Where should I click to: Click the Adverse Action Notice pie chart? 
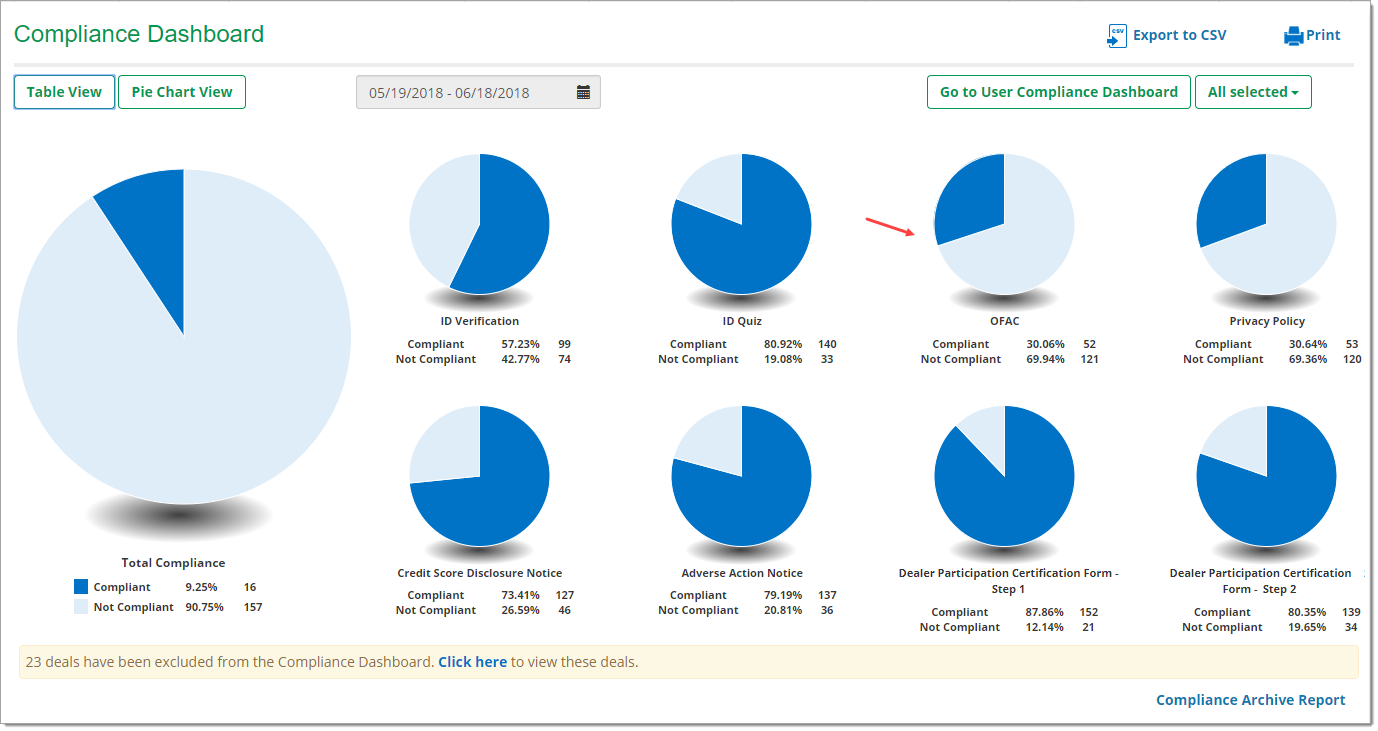point(742,475)
